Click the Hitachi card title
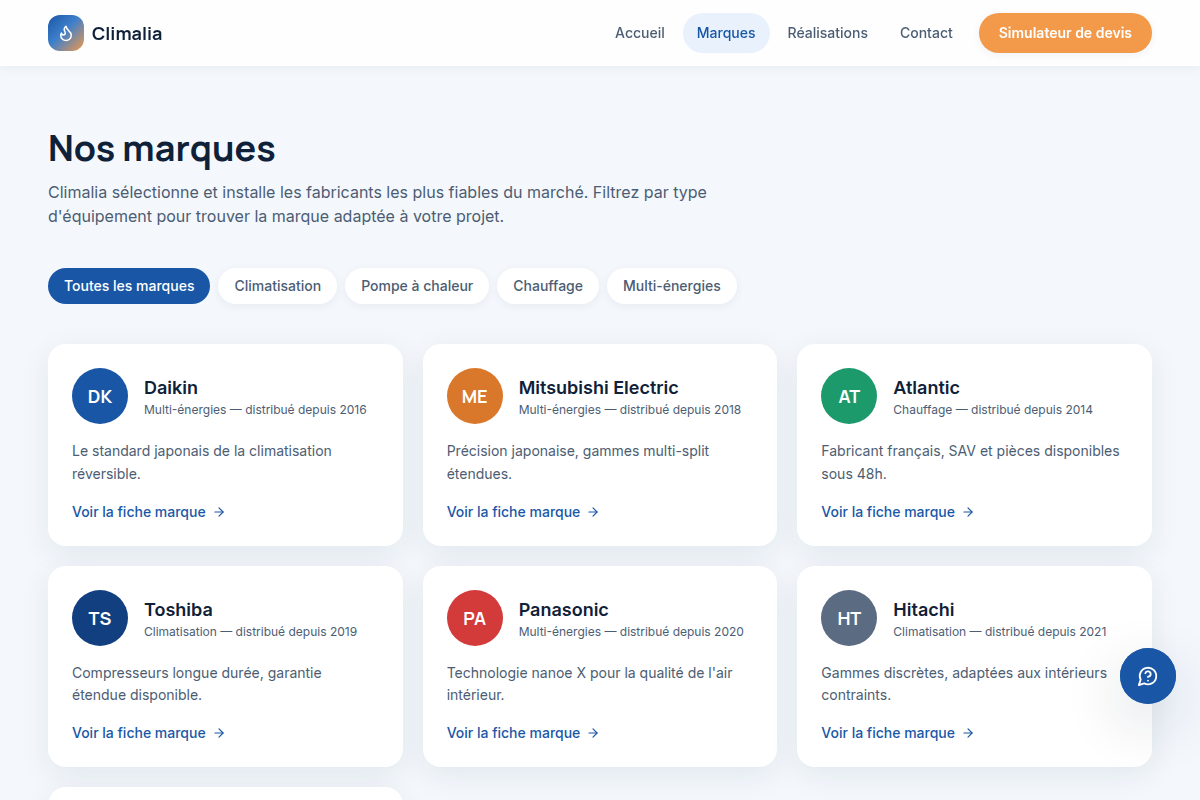 (924, 610)
